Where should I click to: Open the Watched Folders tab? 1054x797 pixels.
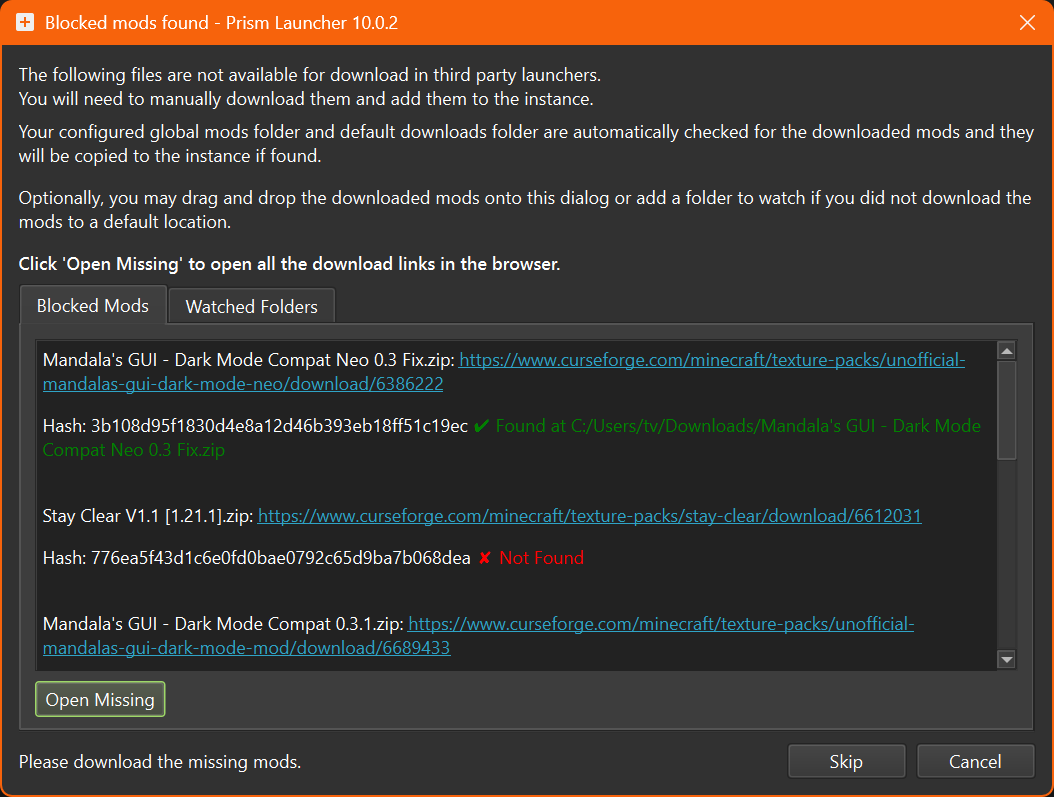tap(251, 307)
